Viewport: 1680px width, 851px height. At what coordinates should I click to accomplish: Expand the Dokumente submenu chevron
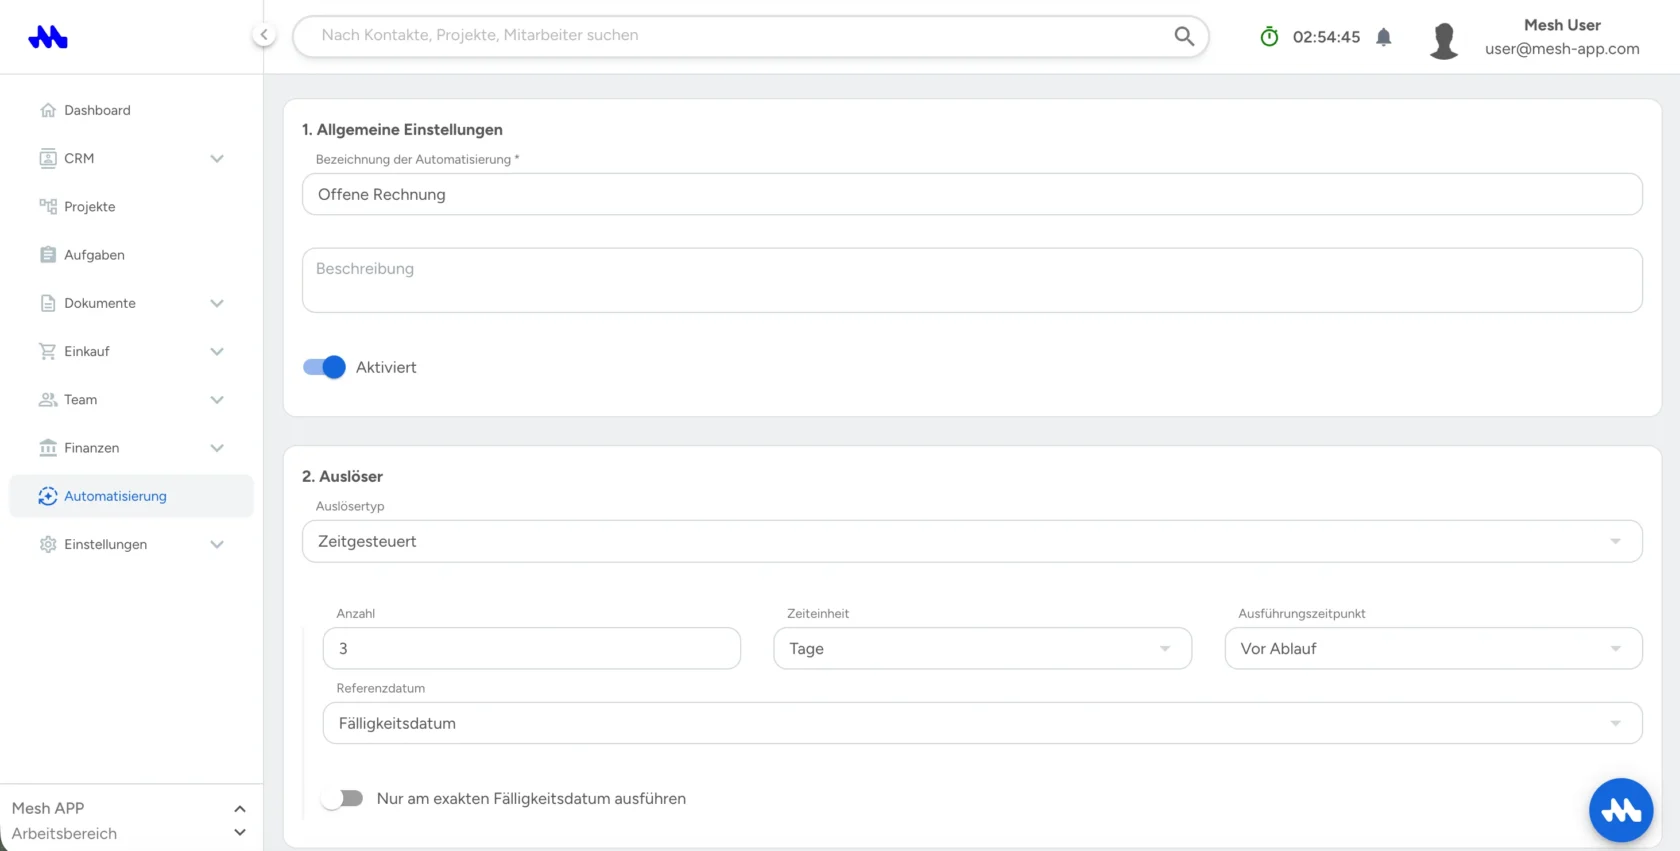[x=217, y=303]
